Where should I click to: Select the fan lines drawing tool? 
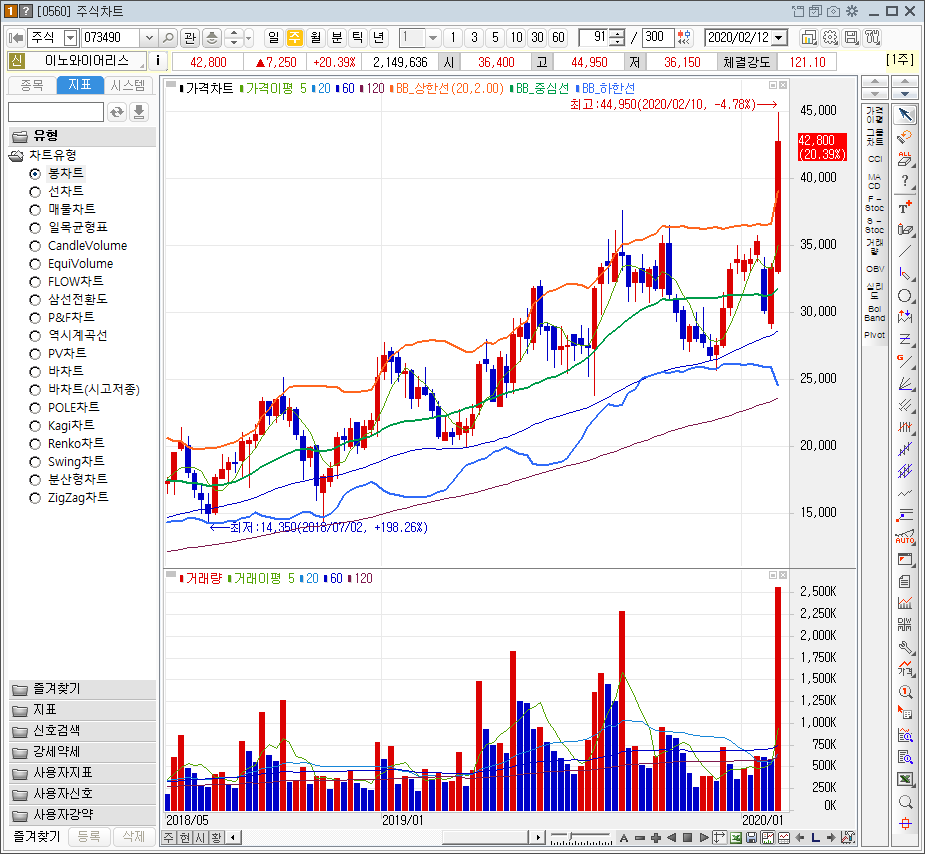click(x=905, y=384)
